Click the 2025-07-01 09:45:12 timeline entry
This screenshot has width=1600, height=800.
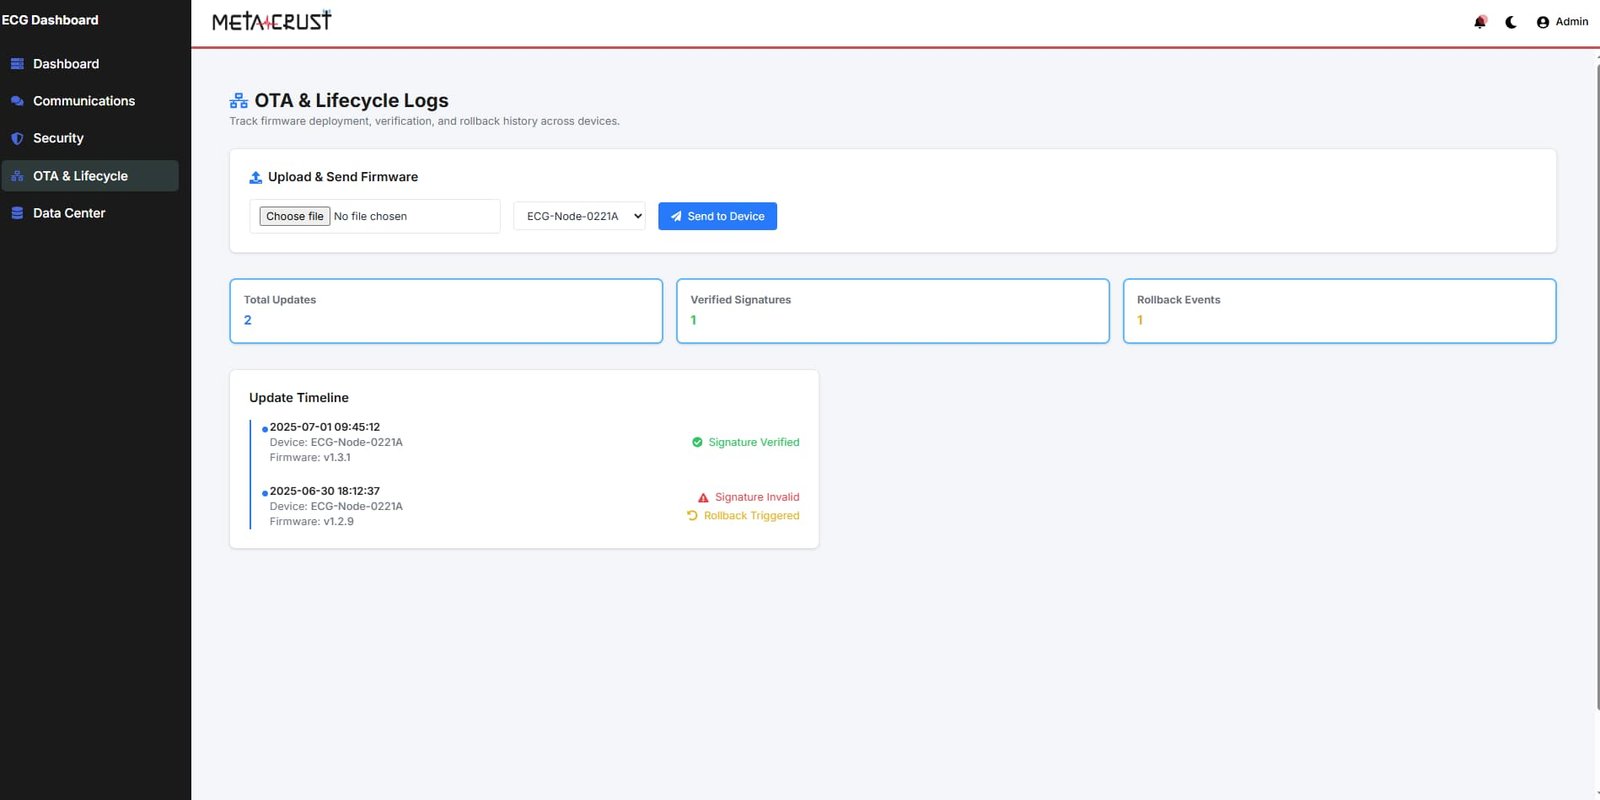pos(325,427)
